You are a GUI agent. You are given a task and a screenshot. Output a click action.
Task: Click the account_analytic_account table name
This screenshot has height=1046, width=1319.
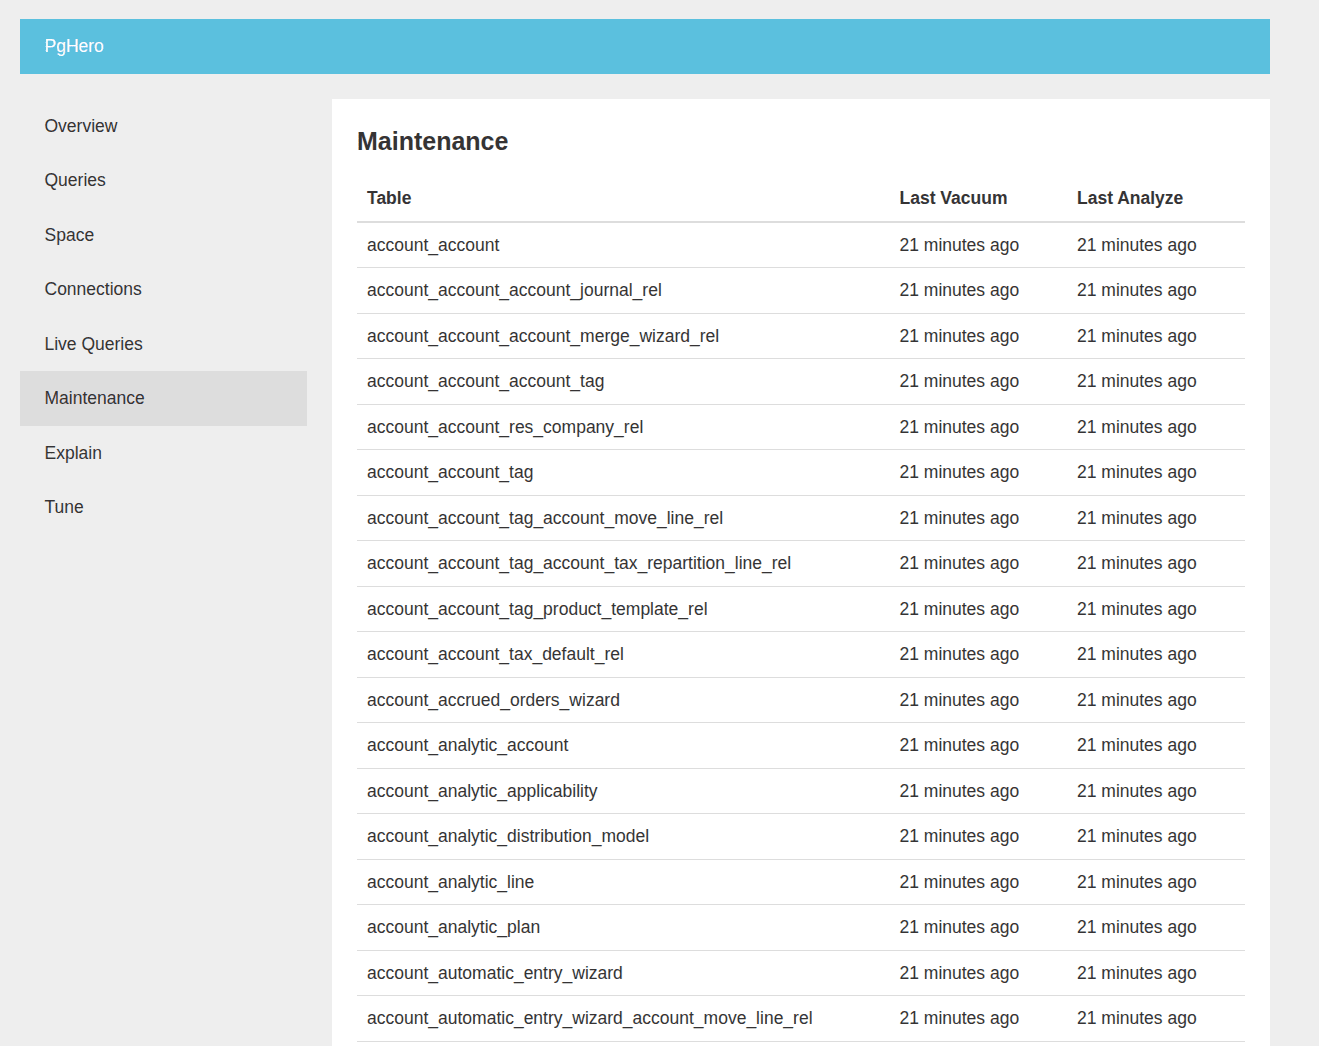(x=467, y=745)
